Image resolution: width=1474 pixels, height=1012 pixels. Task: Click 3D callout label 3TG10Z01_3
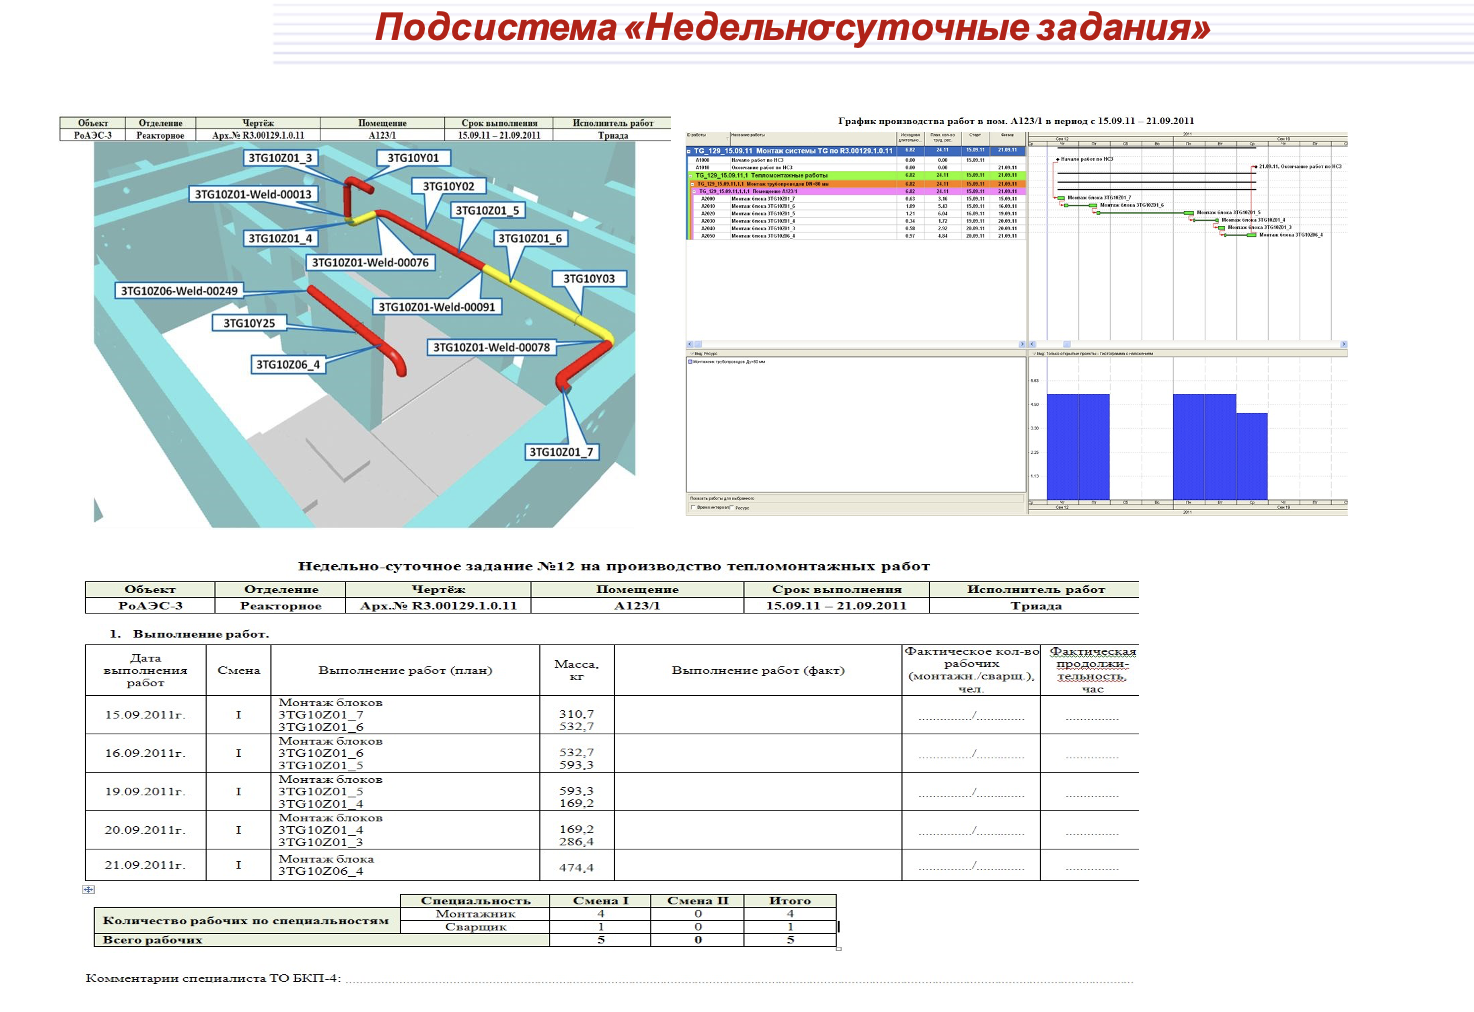coord(280,158)
